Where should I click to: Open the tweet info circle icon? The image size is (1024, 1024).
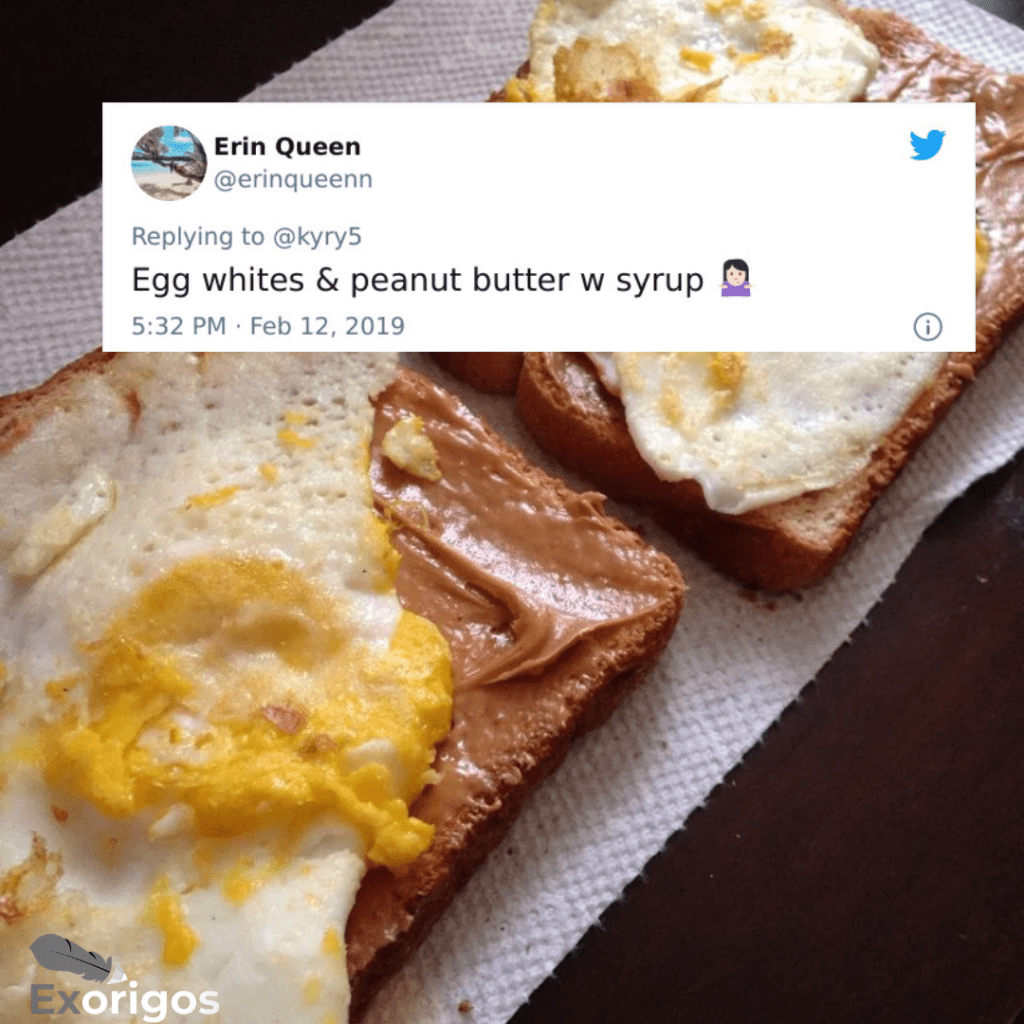(927, 327)
